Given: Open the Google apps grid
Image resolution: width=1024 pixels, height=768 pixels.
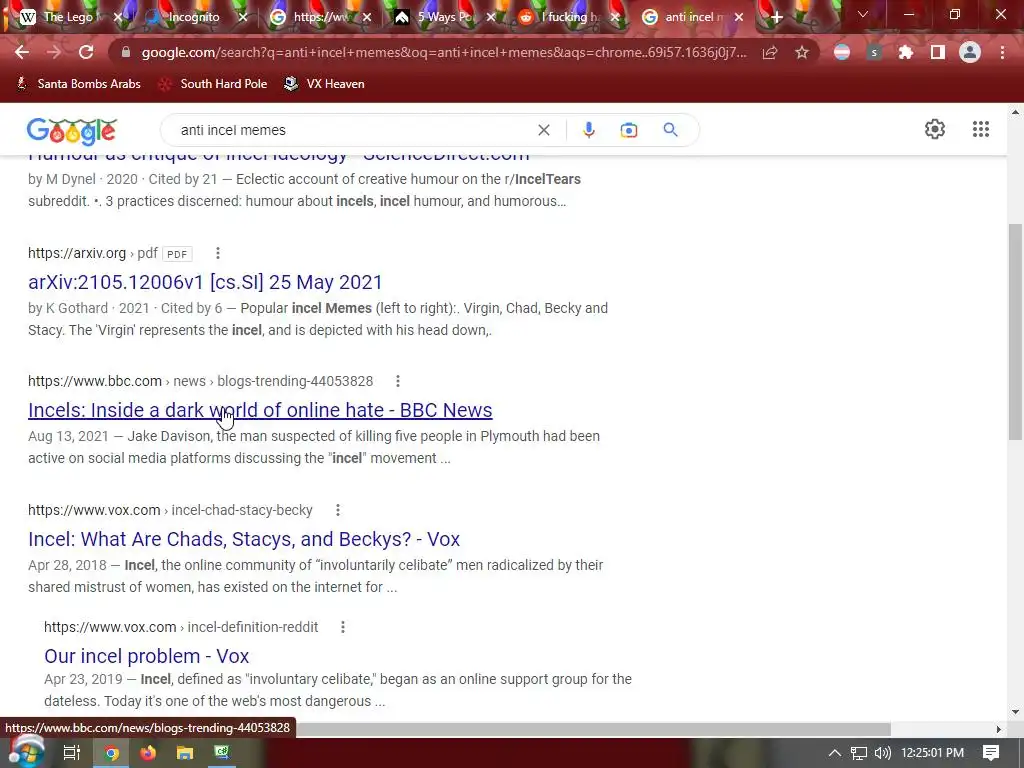Looking at the screenshot, I should 981,129.
